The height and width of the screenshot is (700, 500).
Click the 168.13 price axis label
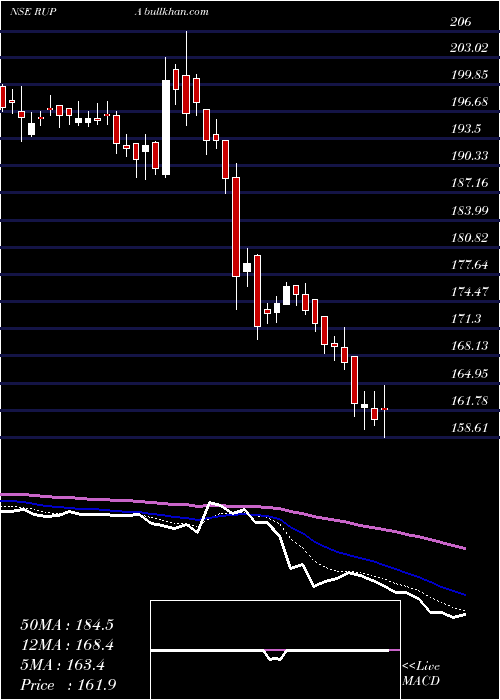click(x=469, y=346)
